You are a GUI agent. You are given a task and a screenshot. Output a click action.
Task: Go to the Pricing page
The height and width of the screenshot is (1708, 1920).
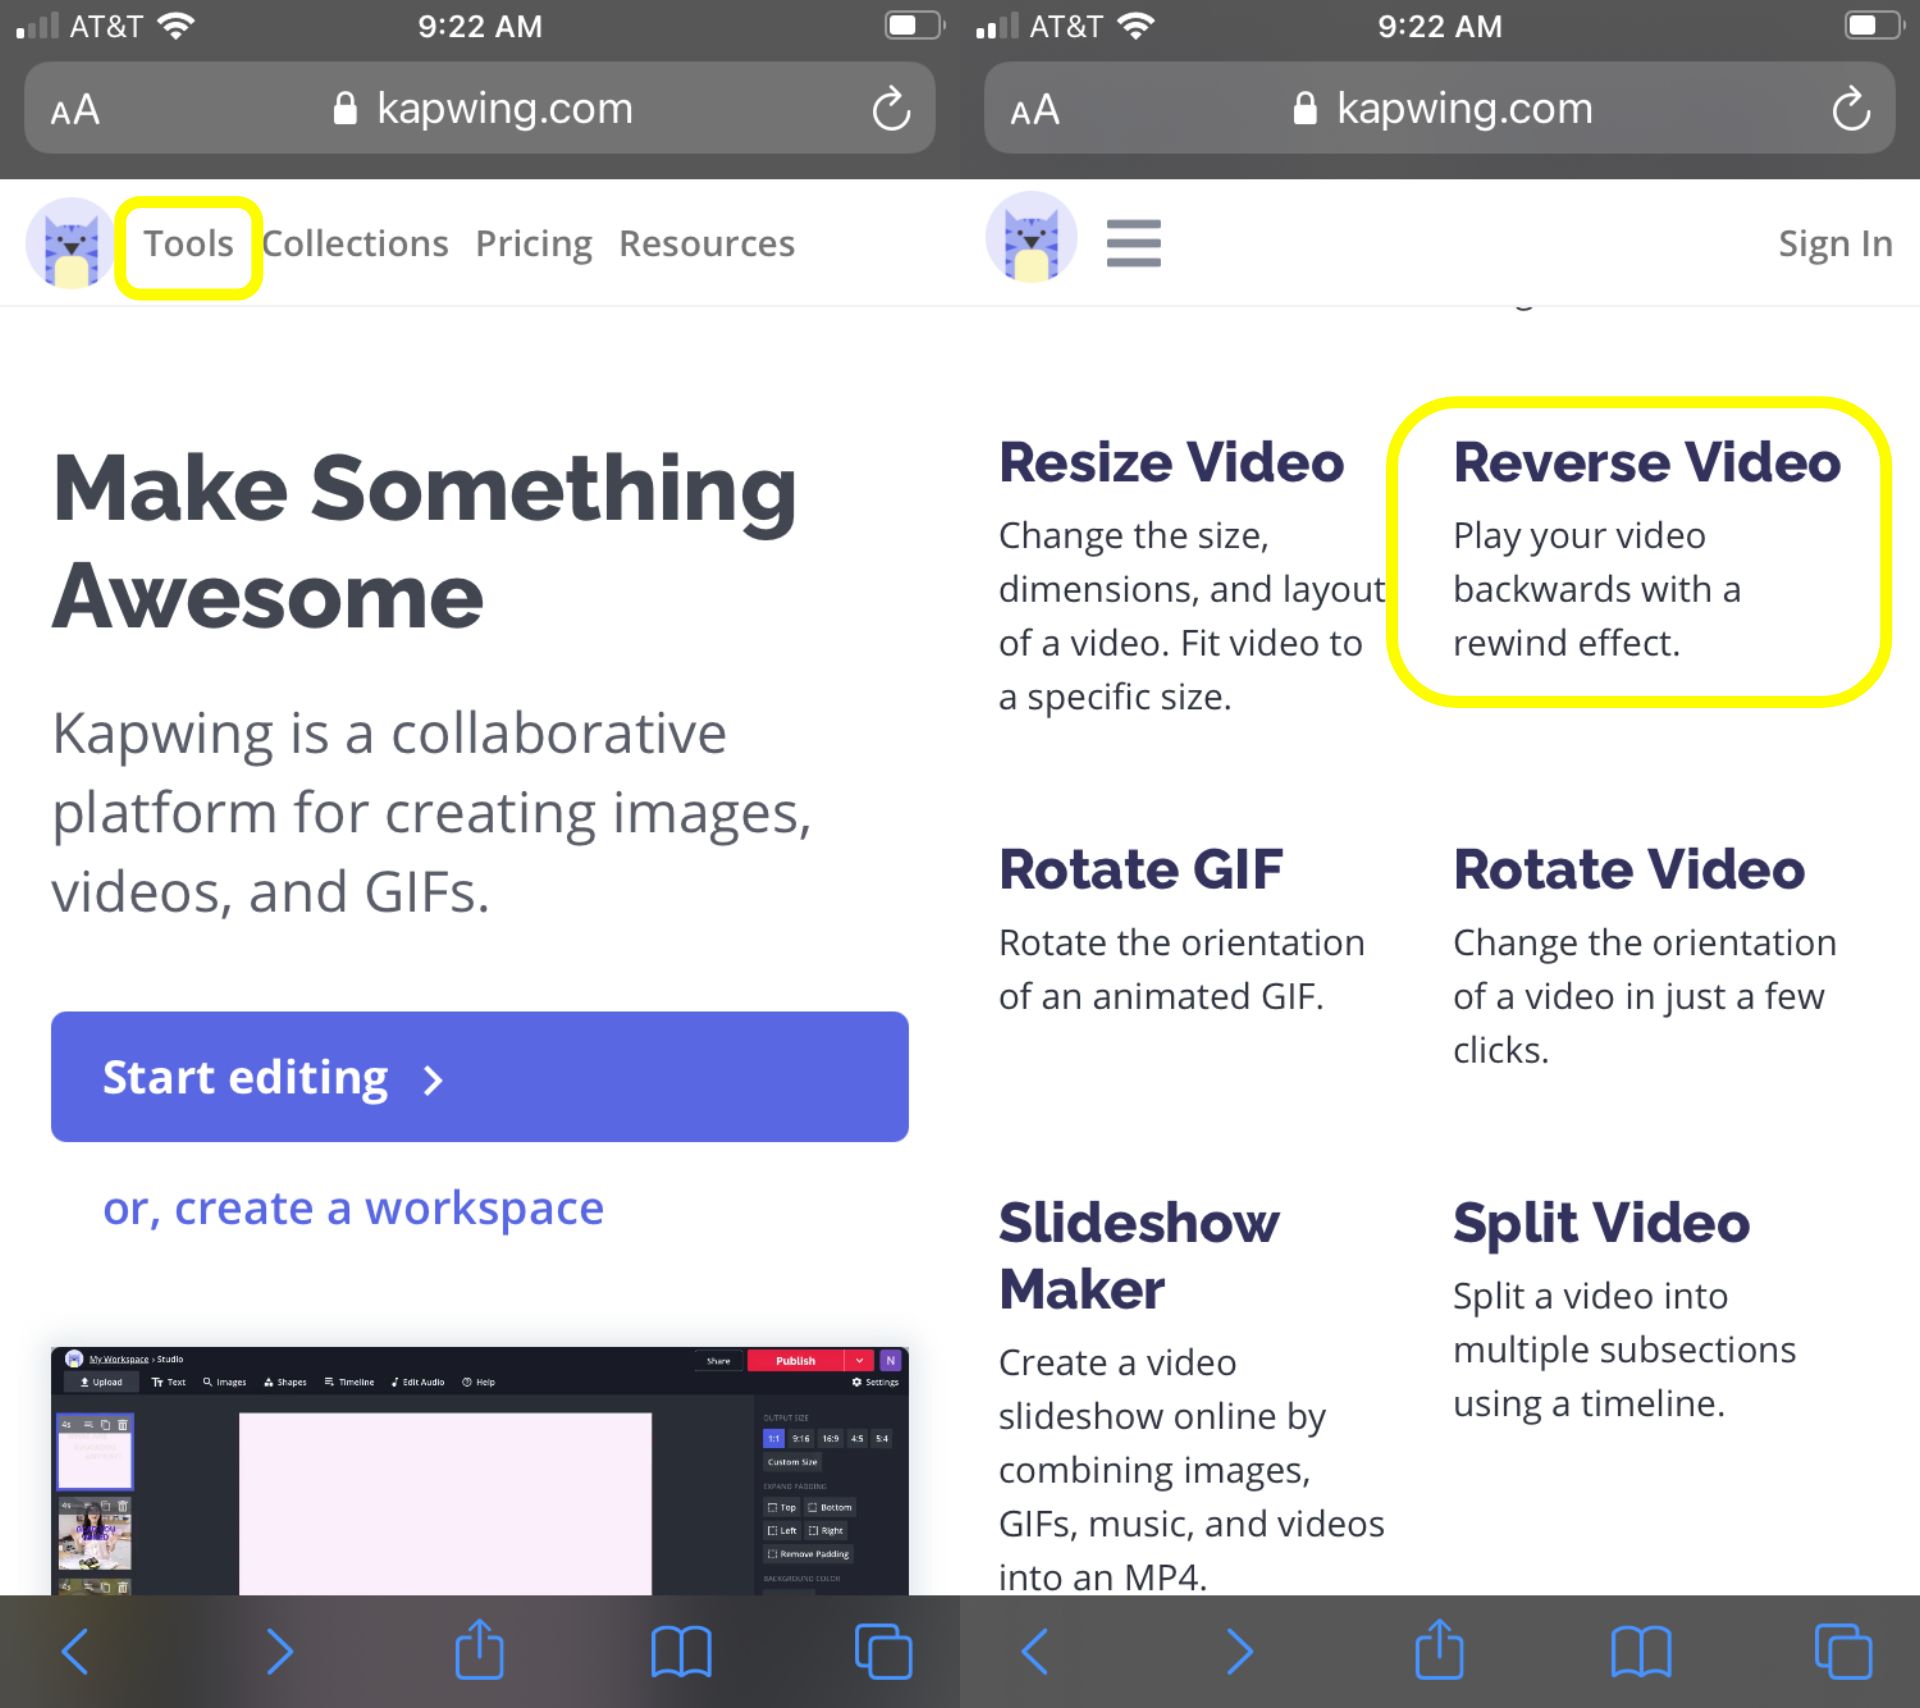click(x=533, y=244)
